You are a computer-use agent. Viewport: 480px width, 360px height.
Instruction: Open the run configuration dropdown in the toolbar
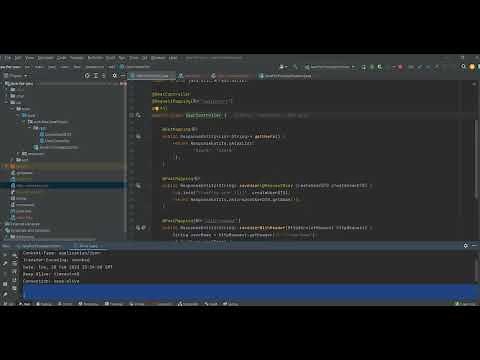(330, 67)
